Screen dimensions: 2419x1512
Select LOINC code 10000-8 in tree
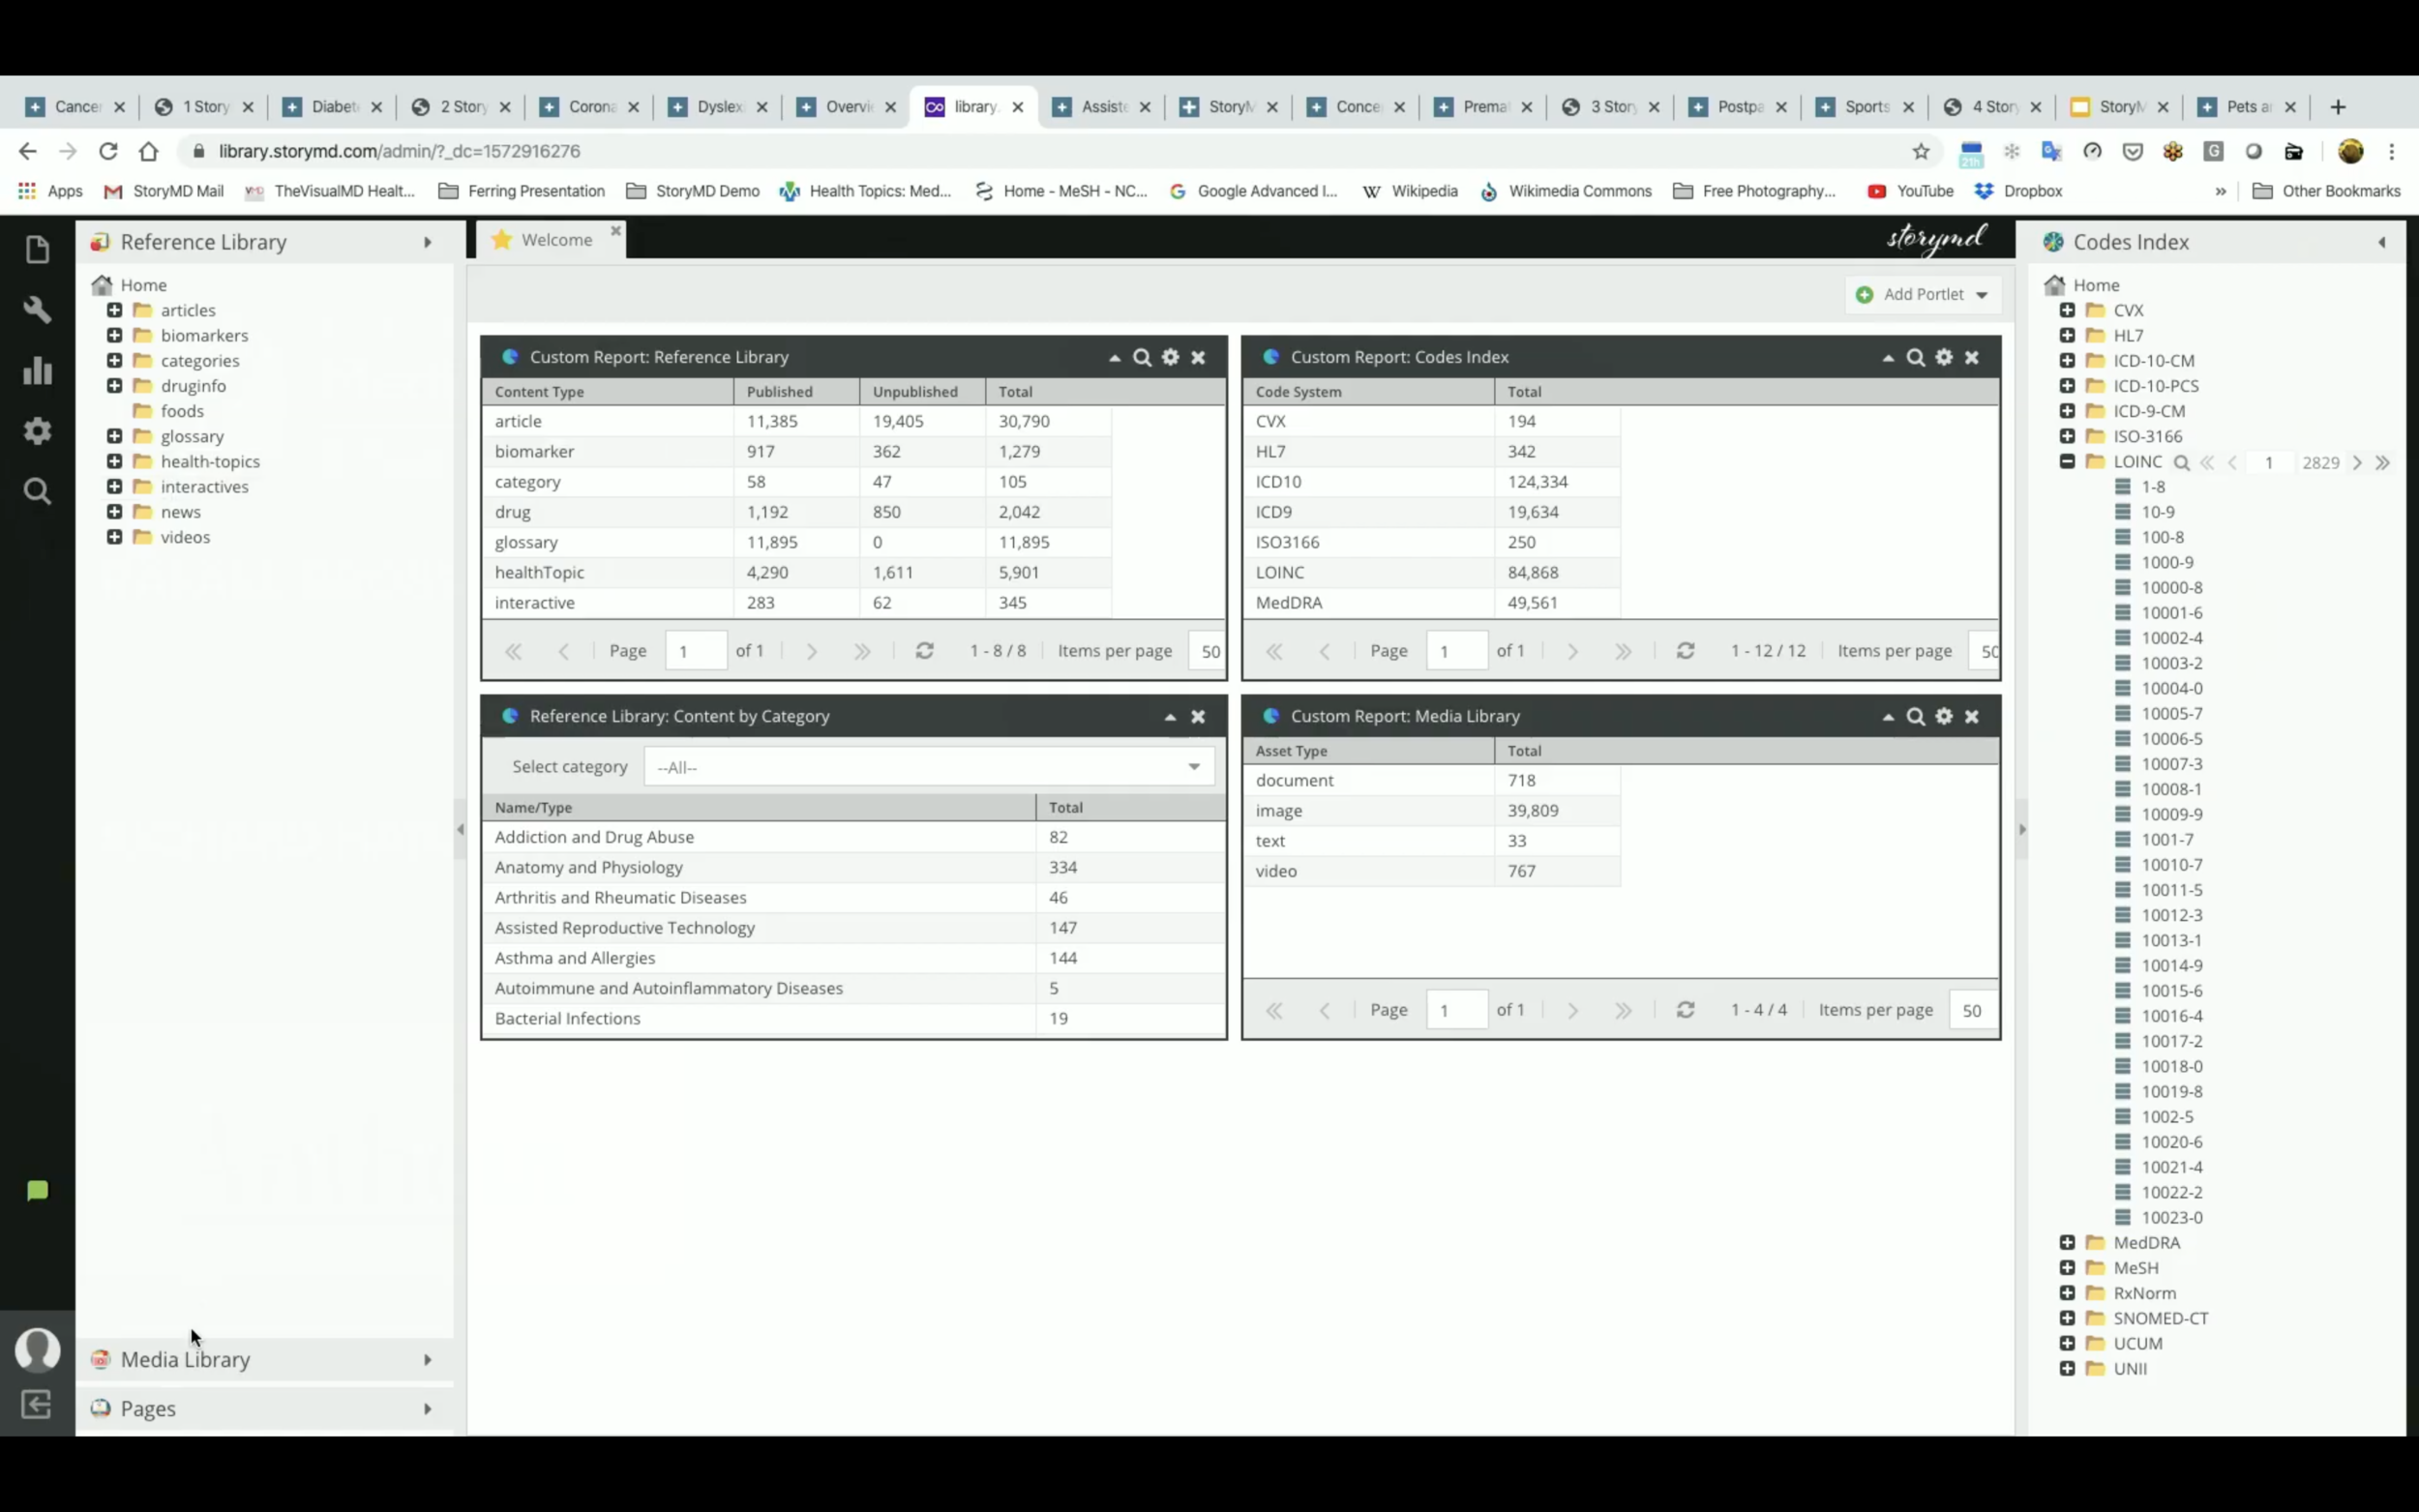tap(2171, 587)
